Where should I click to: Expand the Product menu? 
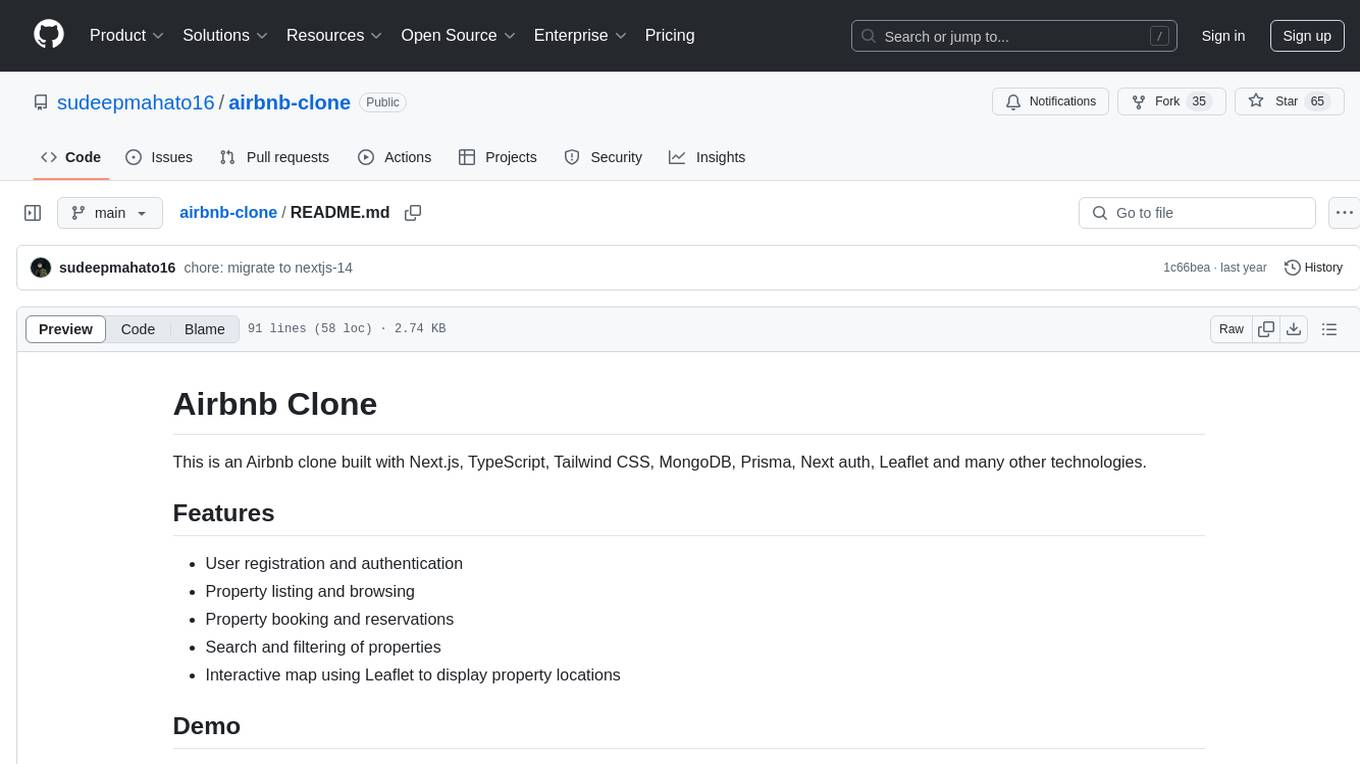coord(127,35)
